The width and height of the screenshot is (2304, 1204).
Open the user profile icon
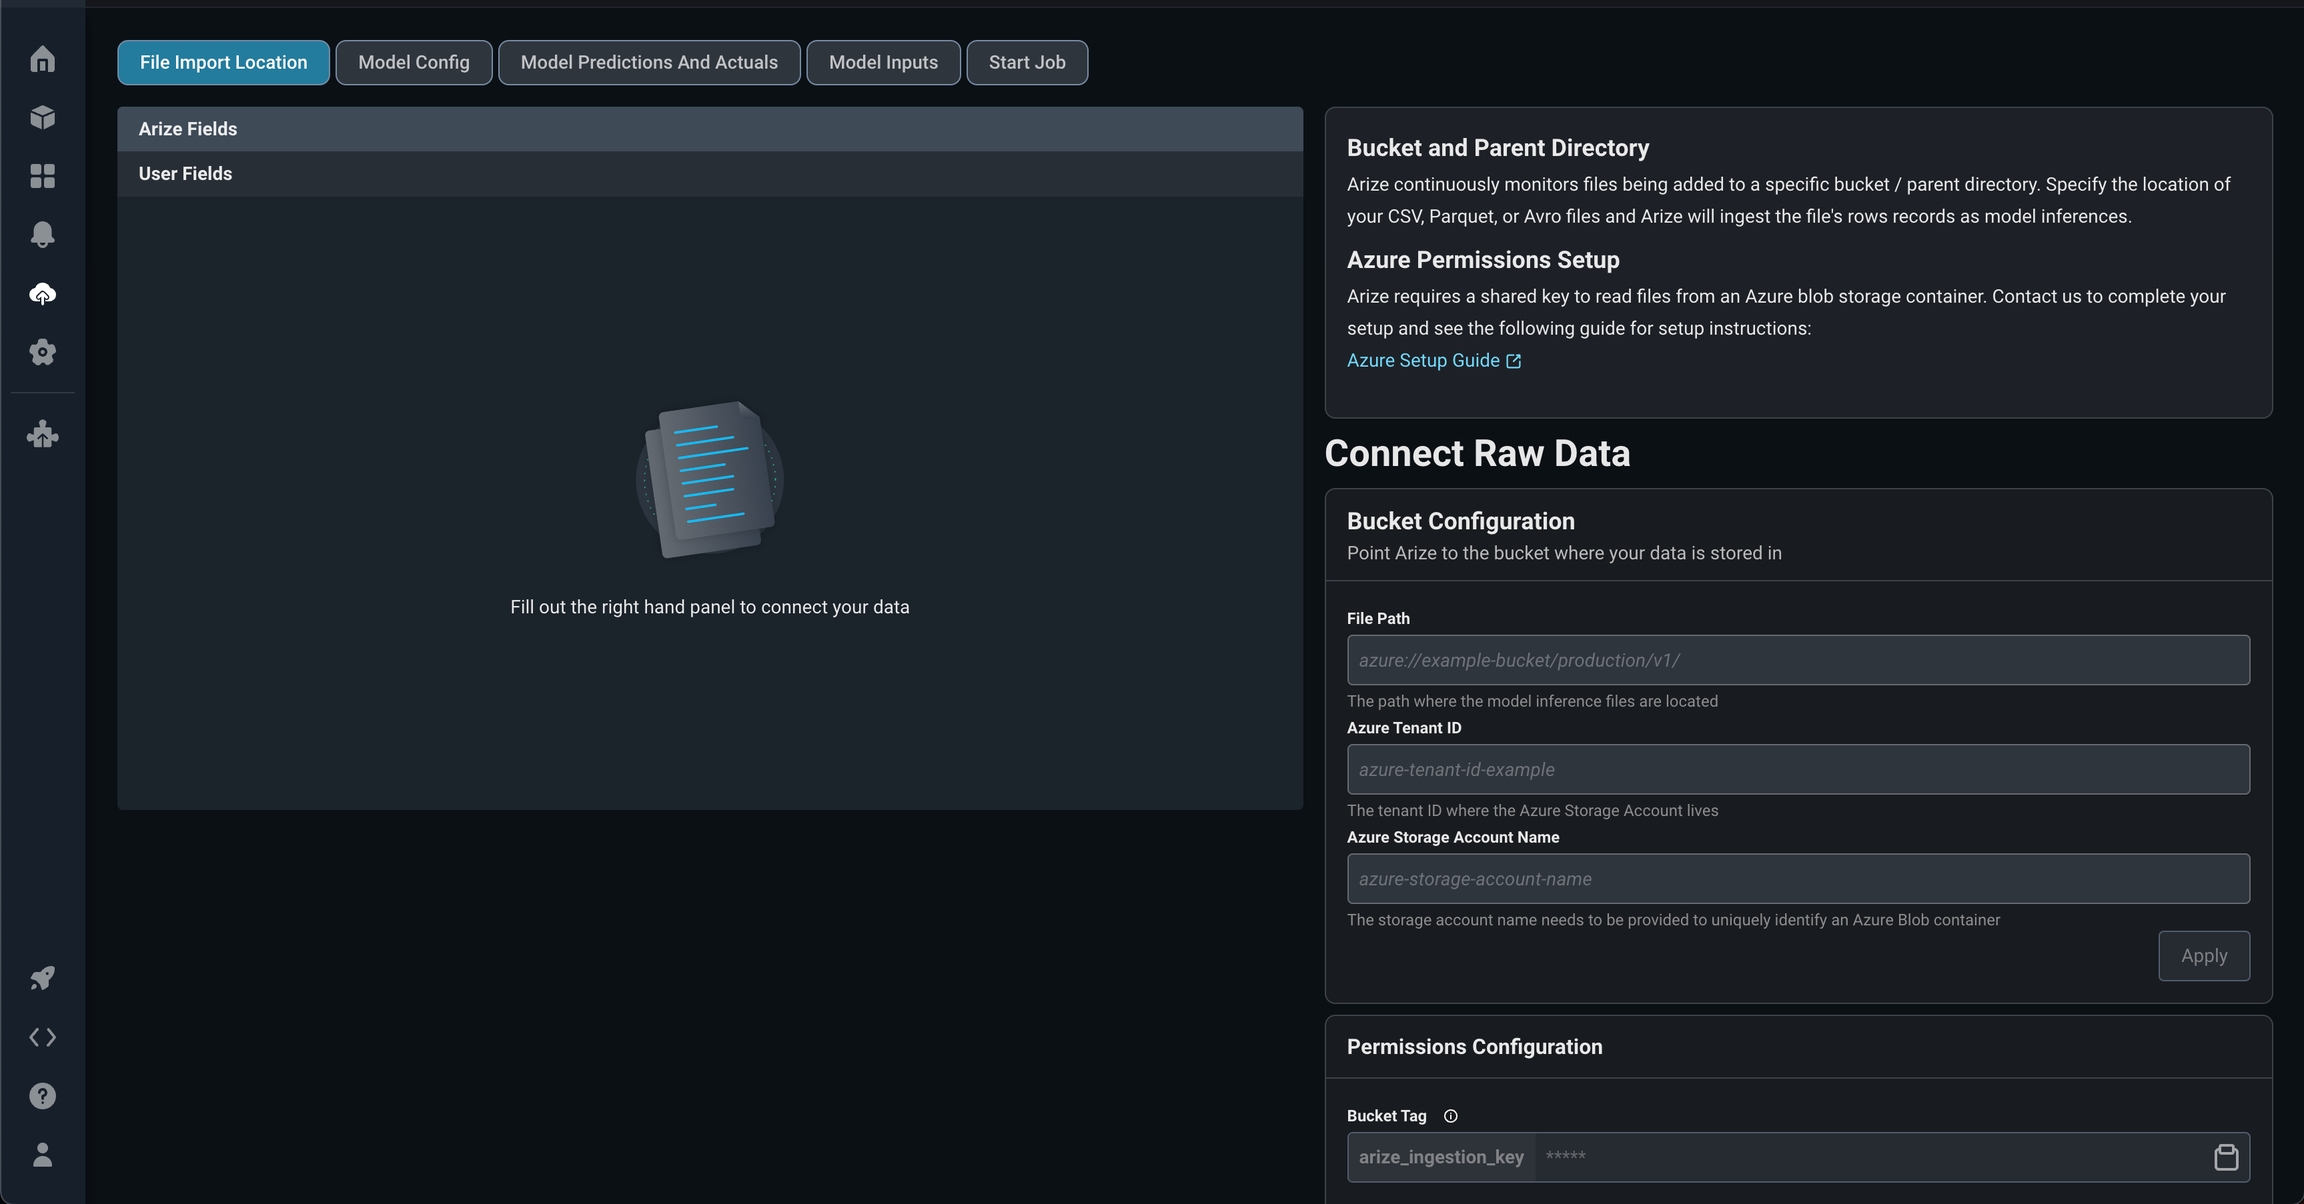(x=42, y=1155)
